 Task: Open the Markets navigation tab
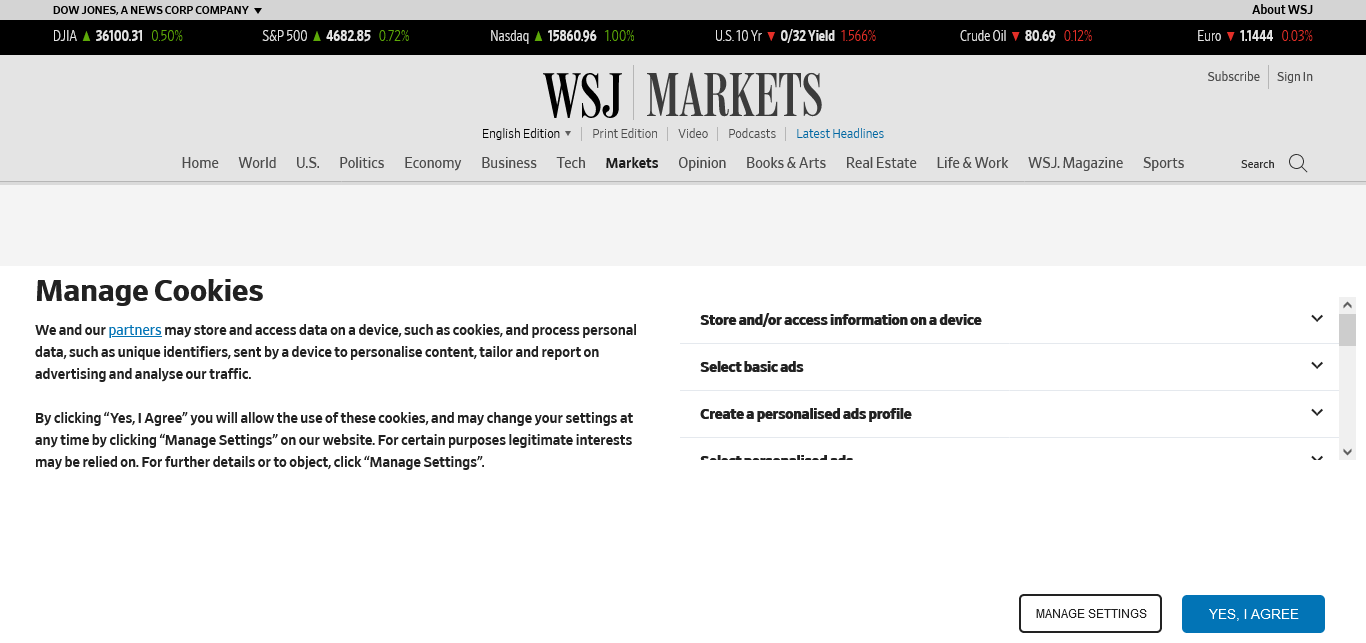pos(632,163)
